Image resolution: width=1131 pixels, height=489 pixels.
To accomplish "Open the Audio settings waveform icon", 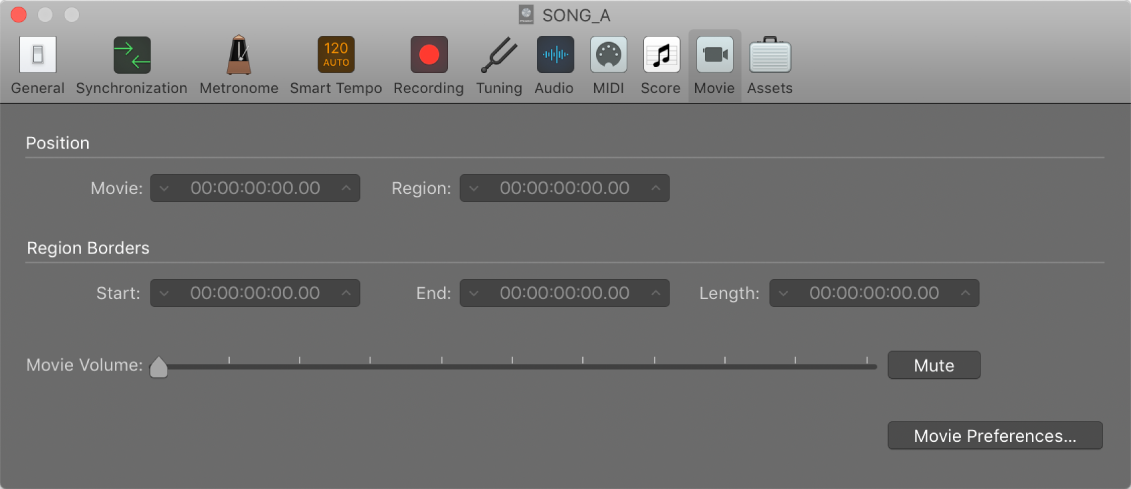I will point(555,56).
